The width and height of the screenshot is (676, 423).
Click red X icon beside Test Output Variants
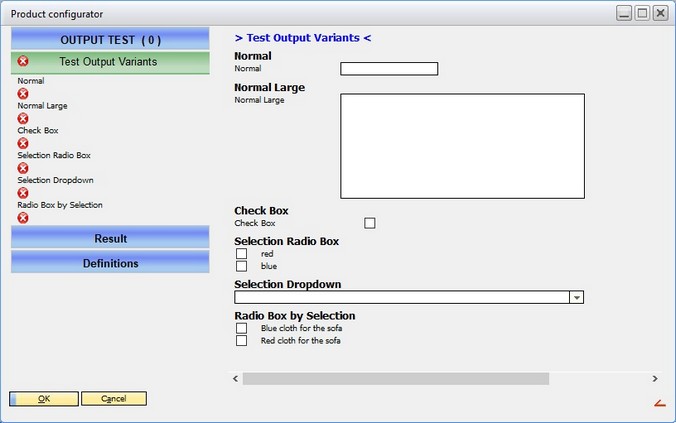(24, 62)
